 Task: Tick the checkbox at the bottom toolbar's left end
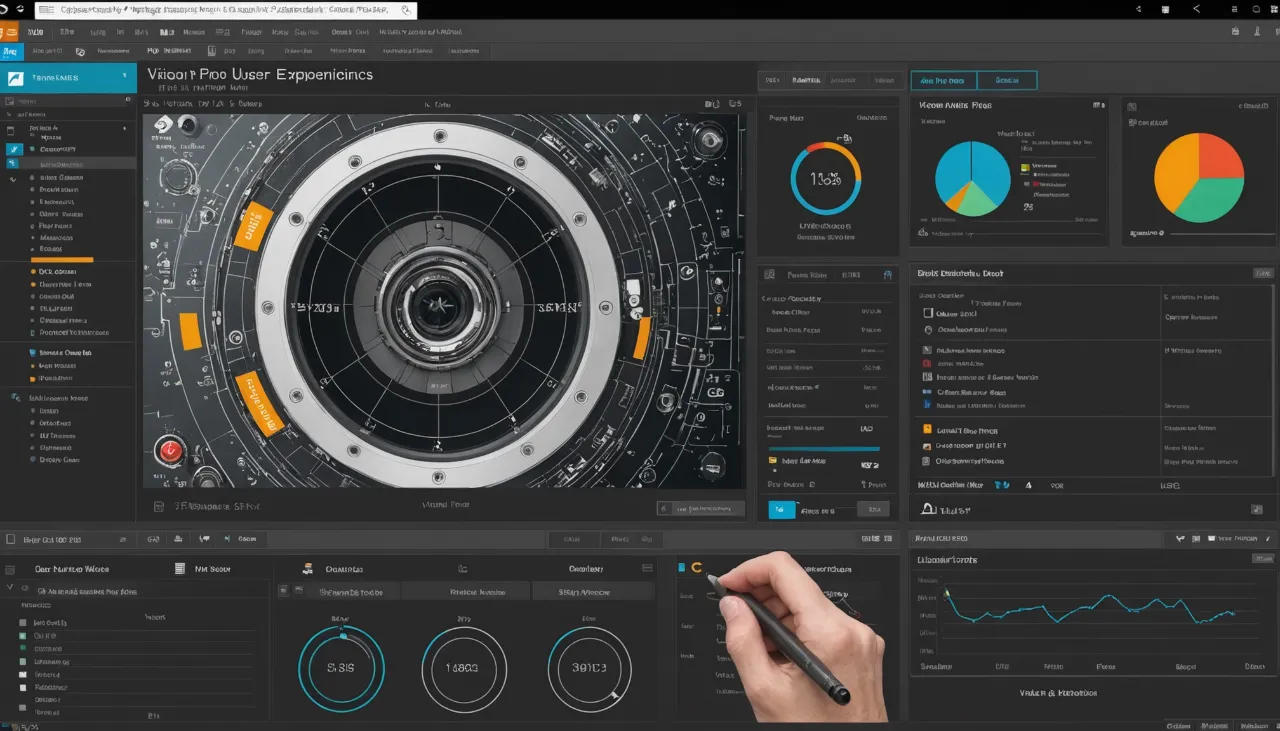click(10, 539)
